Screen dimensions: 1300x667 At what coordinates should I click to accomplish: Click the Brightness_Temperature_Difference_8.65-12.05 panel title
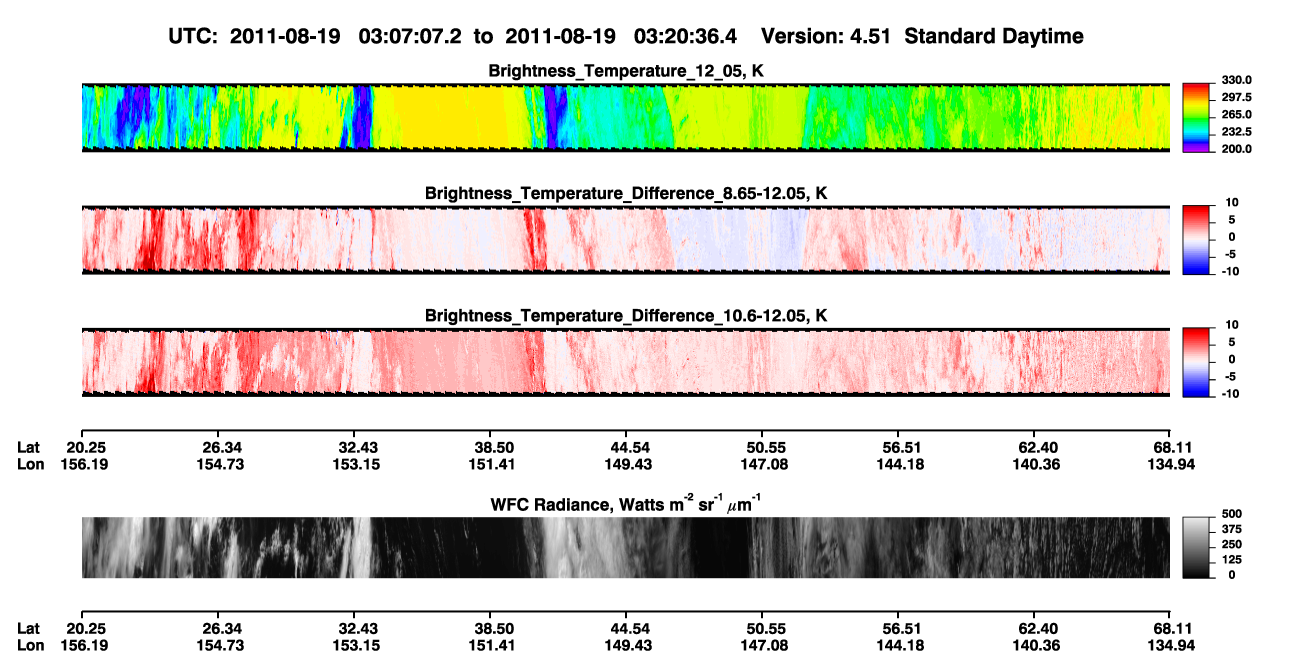tap(626, 193)
